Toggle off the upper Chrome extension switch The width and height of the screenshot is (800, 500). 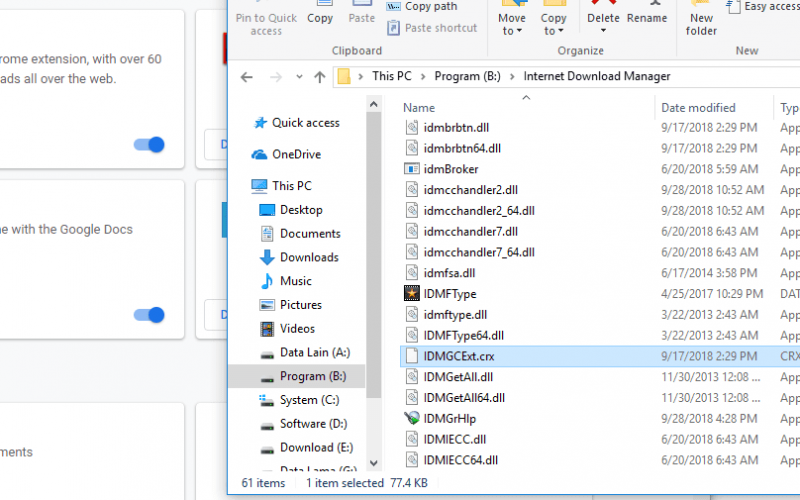point(149,145)
